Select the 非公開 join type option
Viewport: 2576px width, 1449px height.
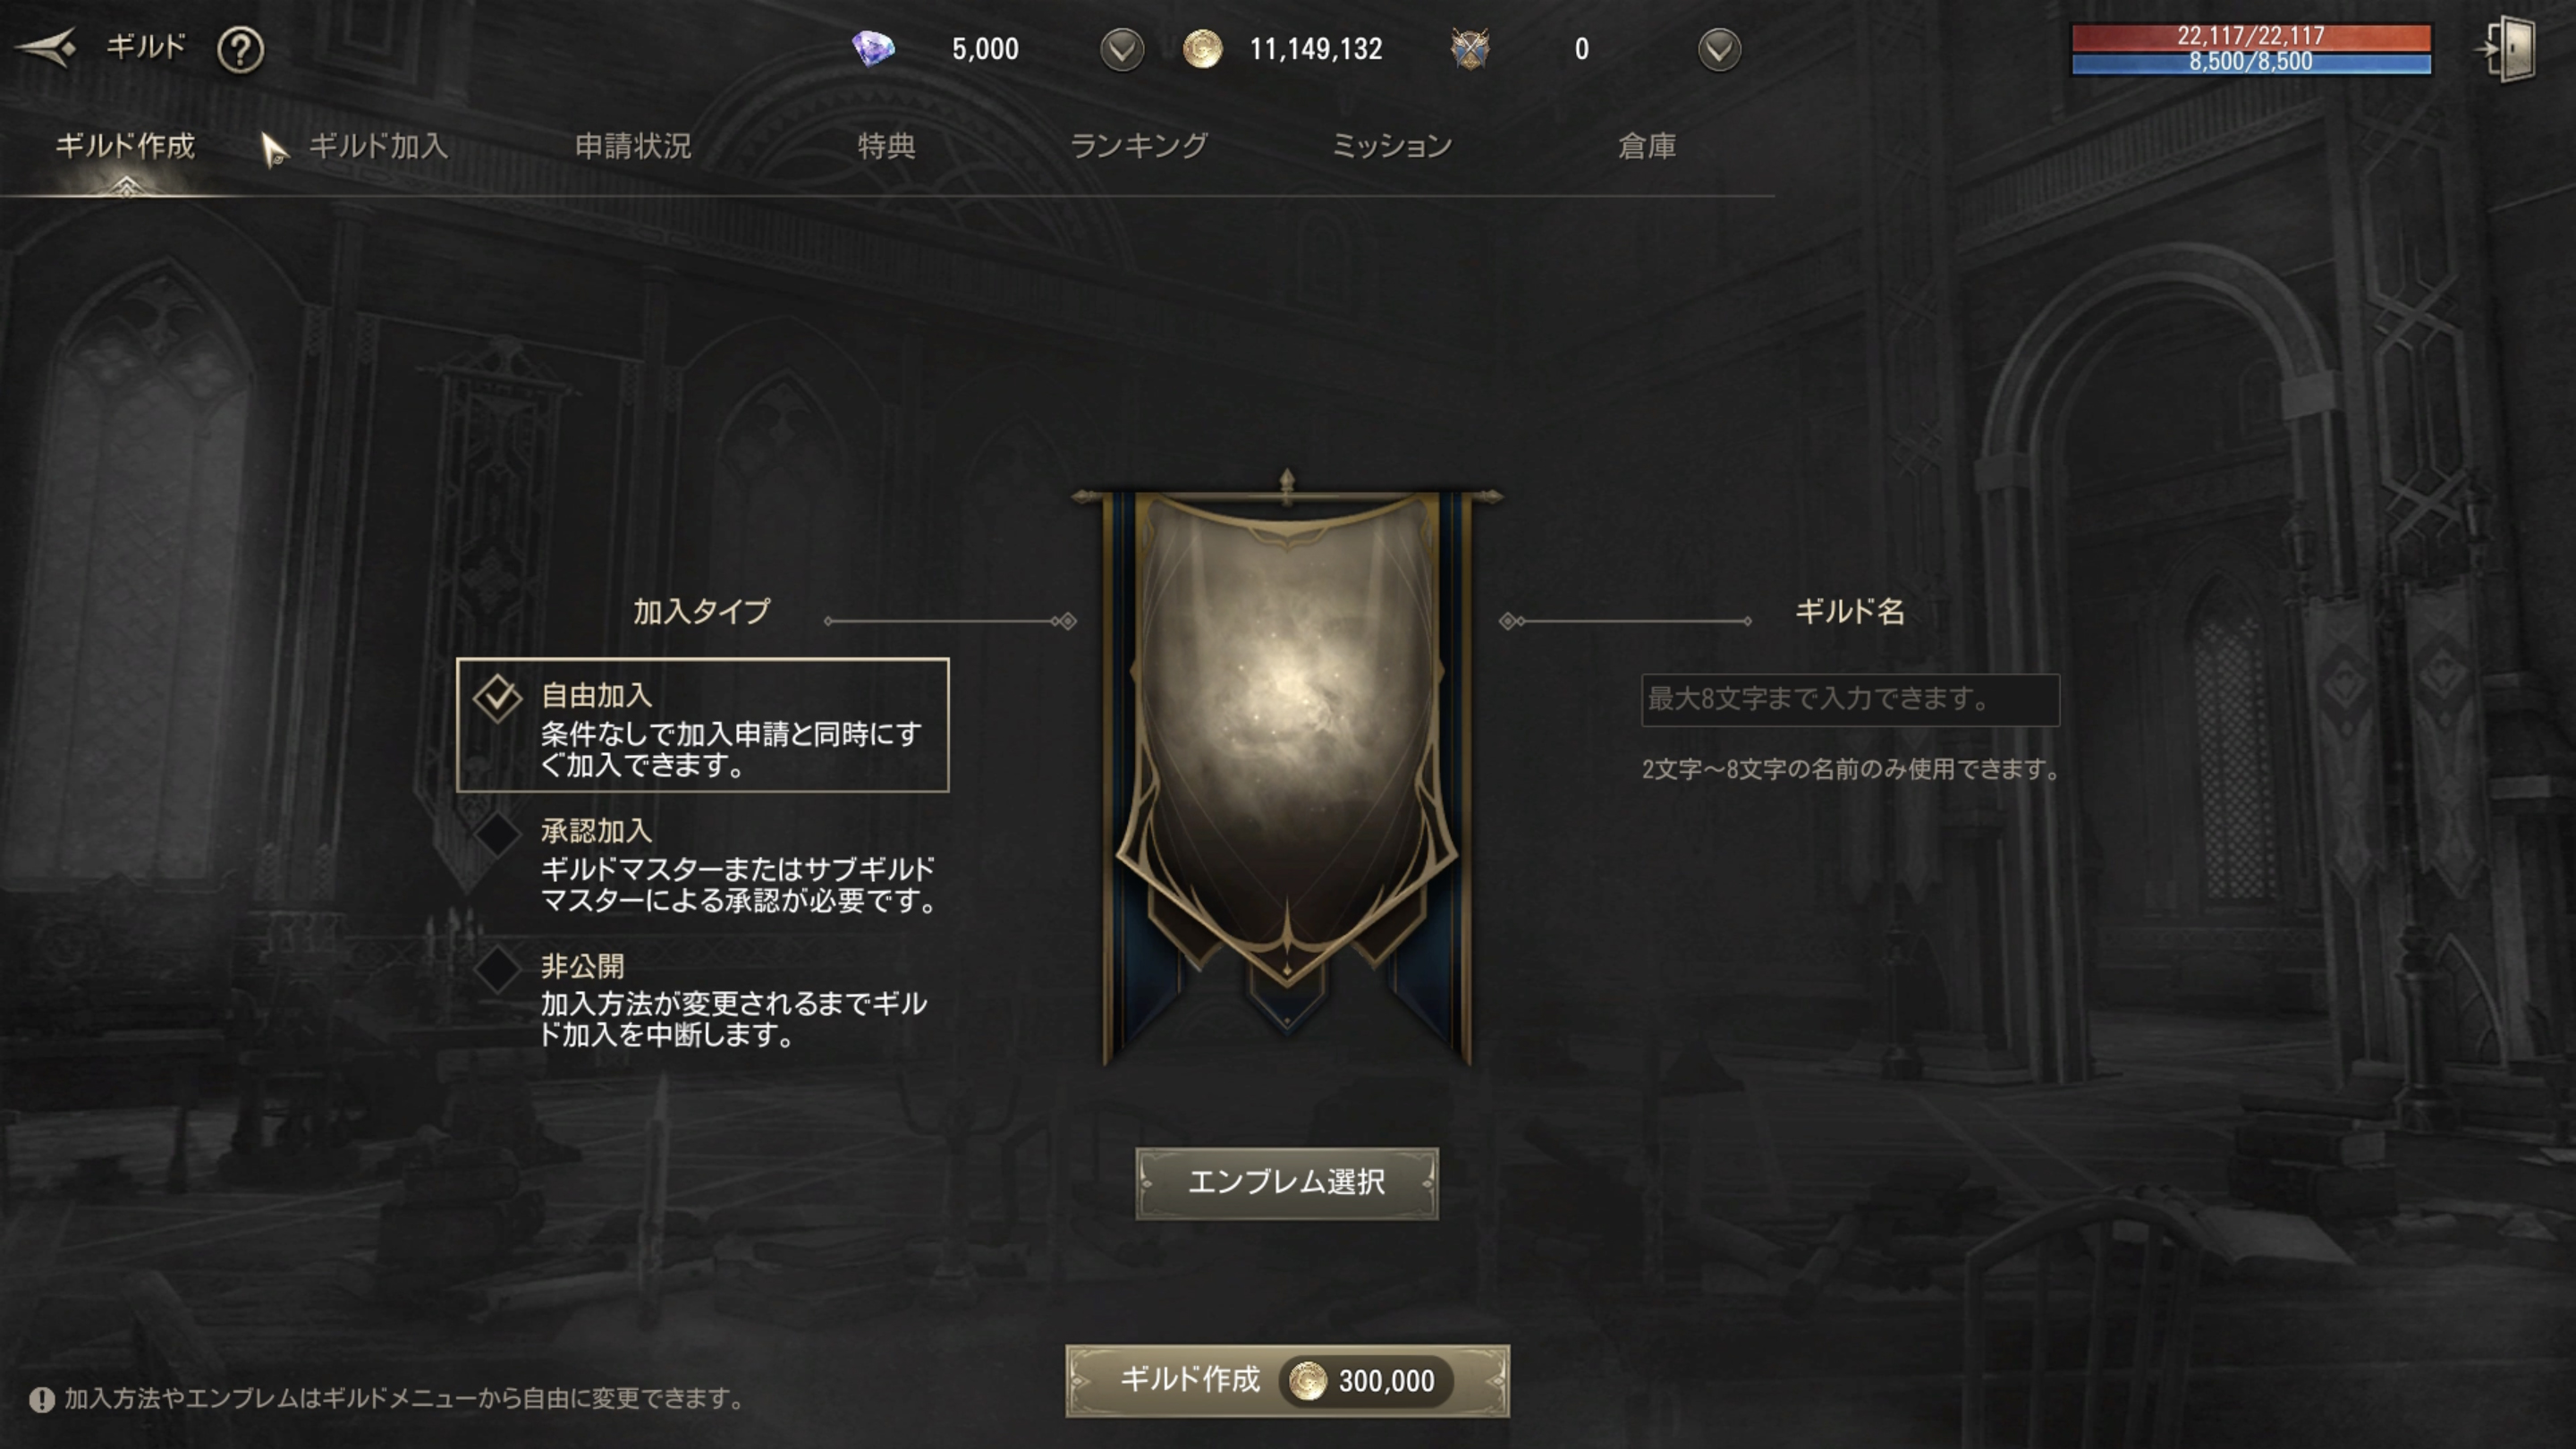703,999
